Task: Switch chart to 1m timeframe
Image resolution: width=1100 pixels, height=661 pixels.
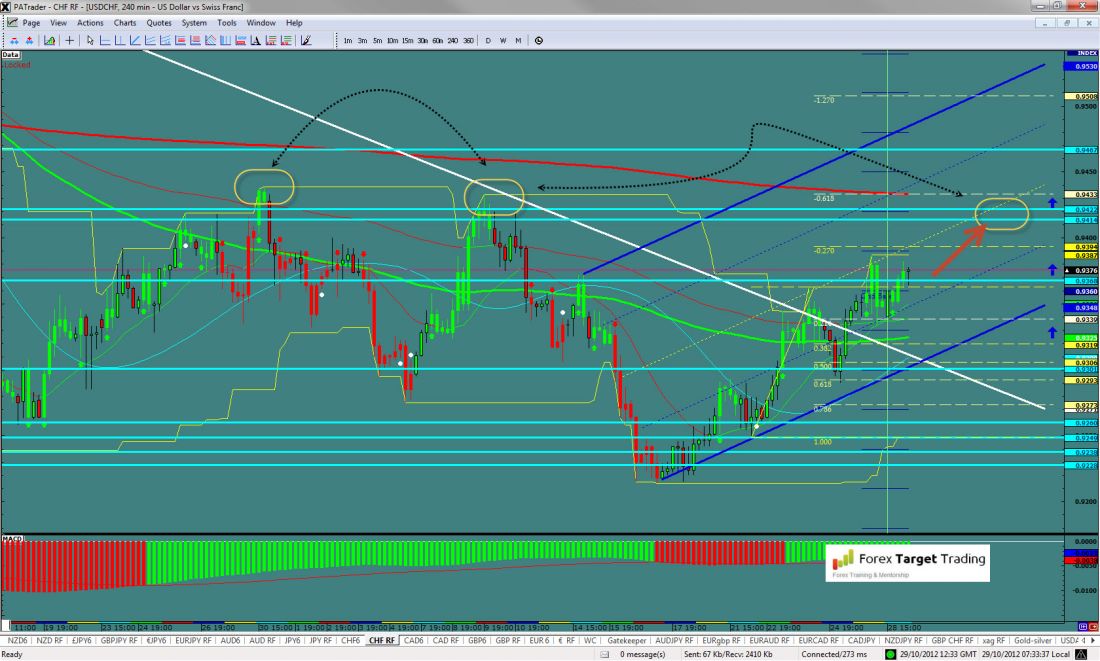Action: click(x=347, y=41)
